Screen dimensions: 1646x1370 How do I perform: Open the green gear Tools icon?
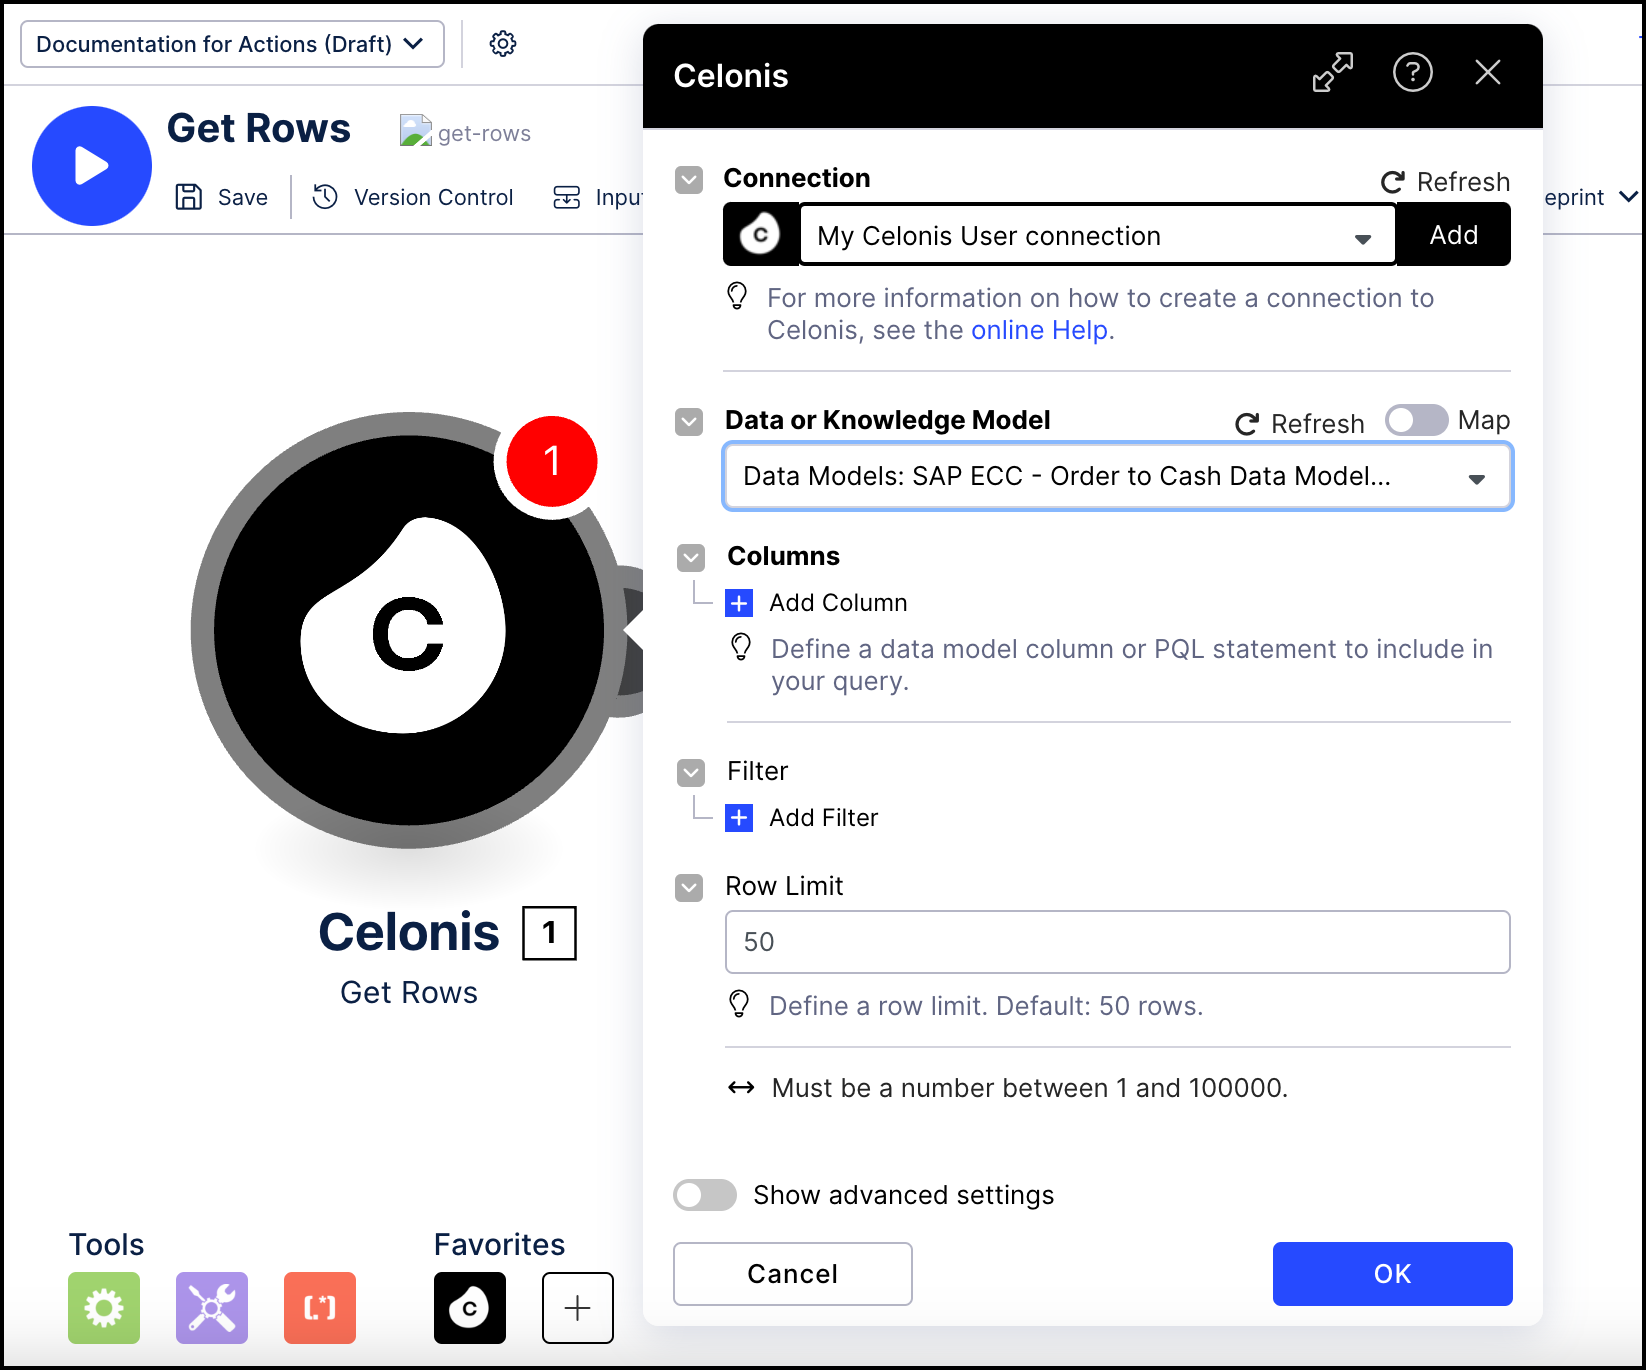pyautogui.click(x=104, y=1308)
